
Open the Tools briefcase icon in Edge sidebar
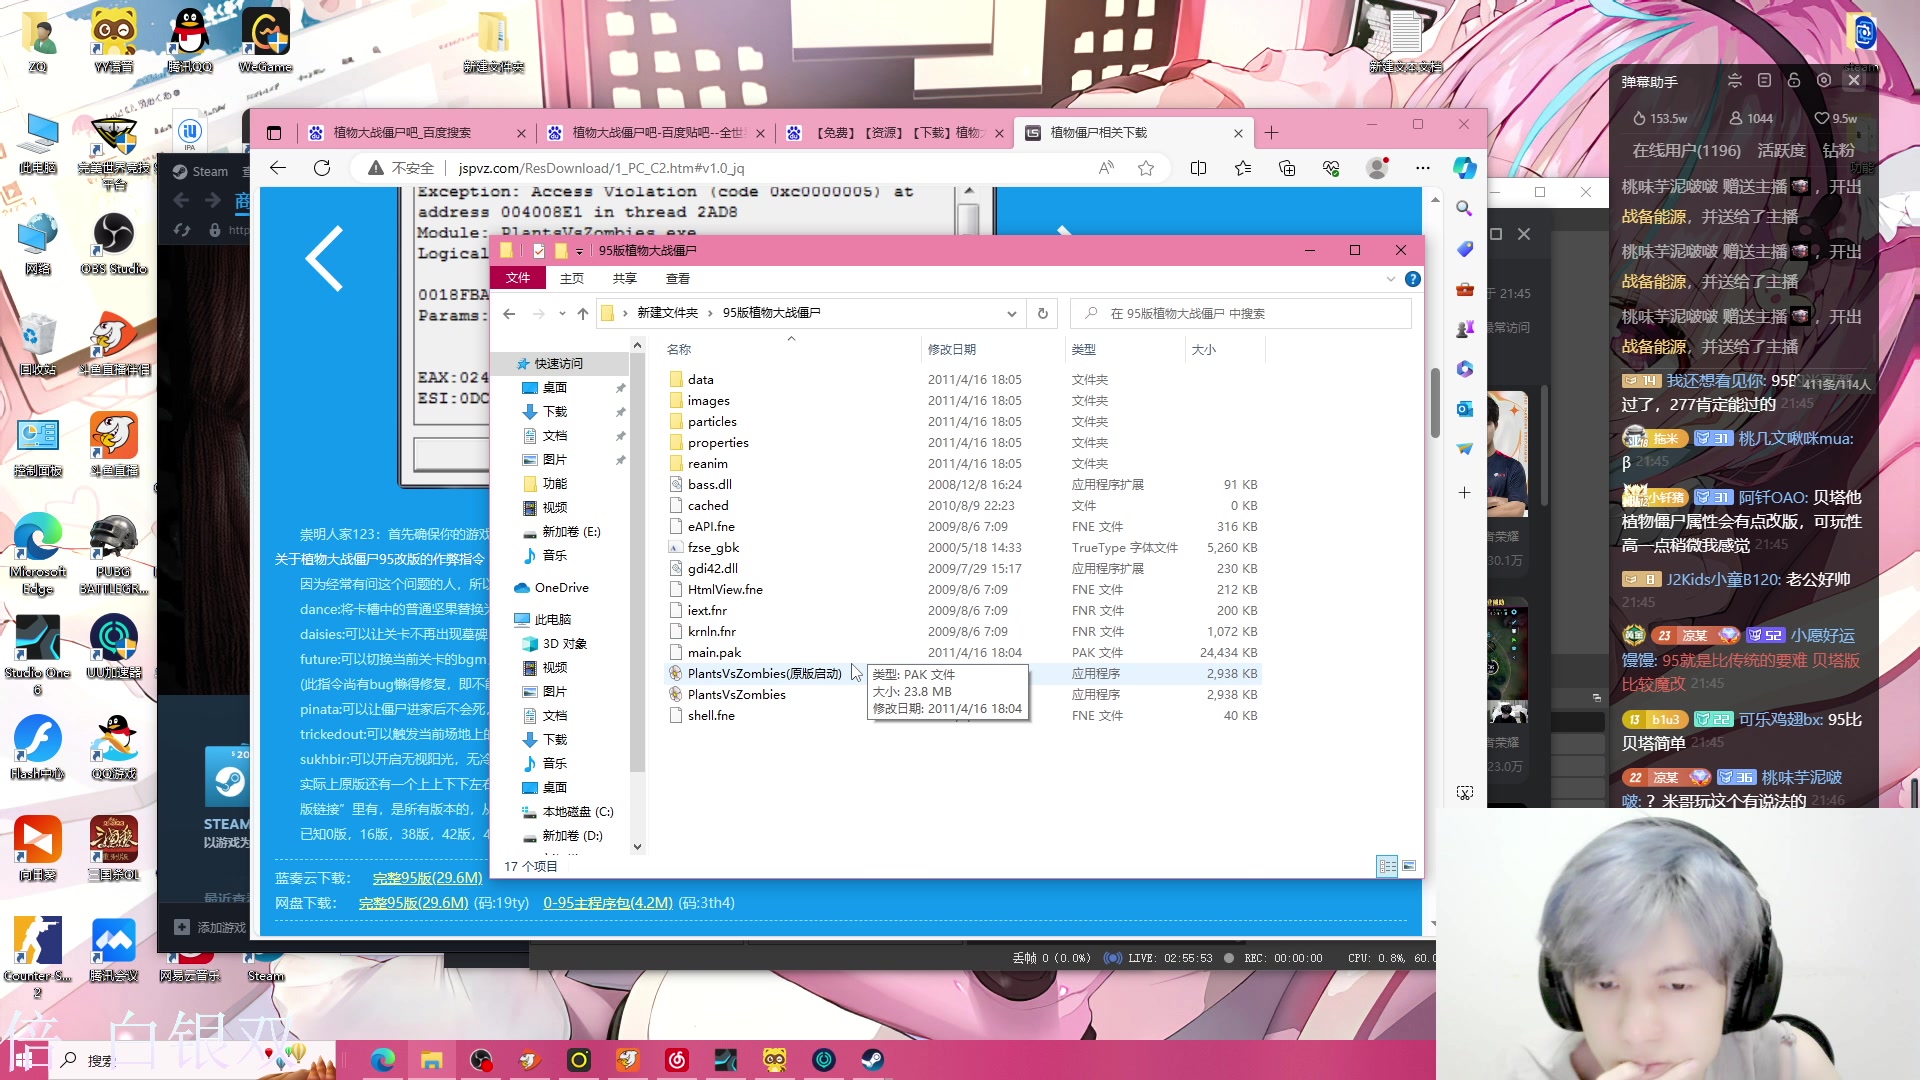[x=1464, y=289]
